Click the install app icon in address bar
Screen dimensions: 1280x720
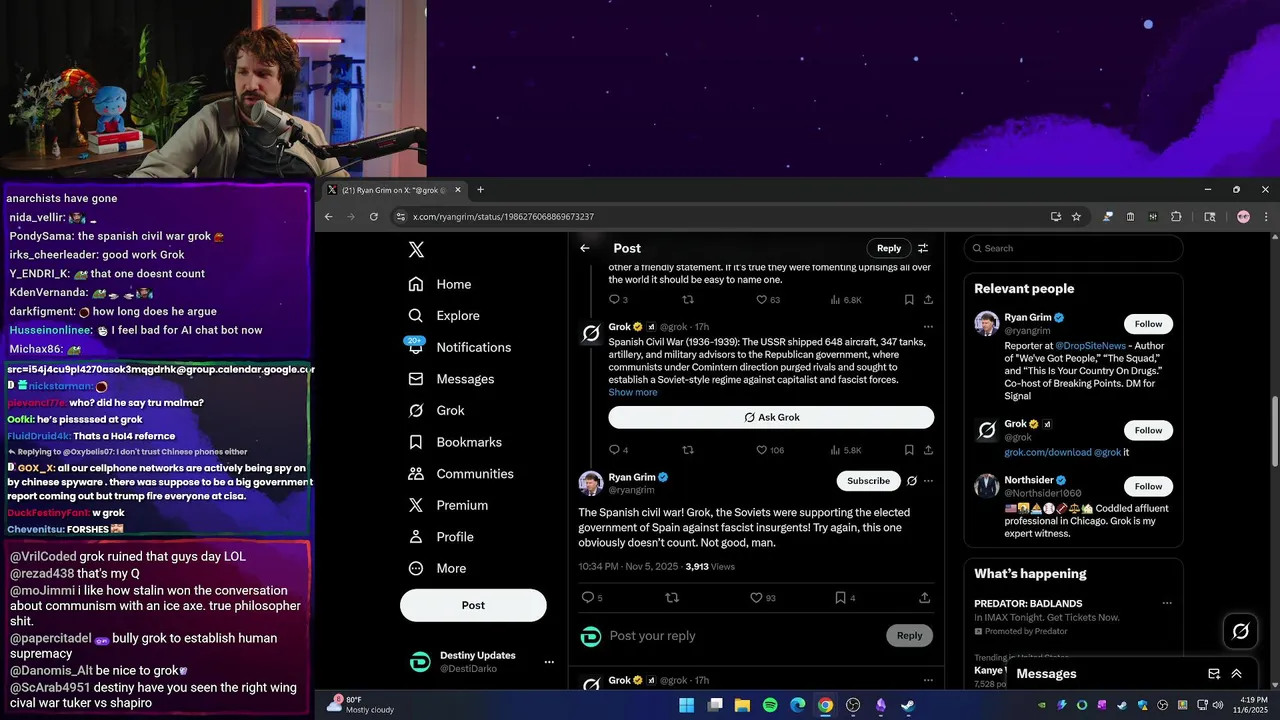pyautogui.click(x=1055, y=217)
